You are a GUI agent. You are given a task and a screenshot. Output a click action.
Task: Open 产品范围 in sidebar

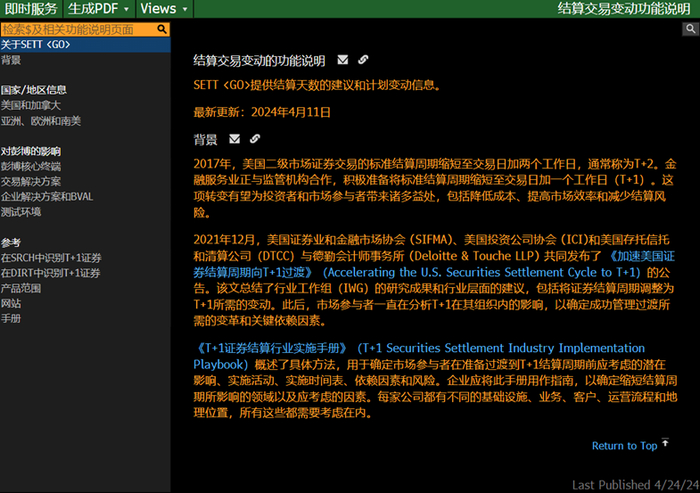[x=21, y=288]
